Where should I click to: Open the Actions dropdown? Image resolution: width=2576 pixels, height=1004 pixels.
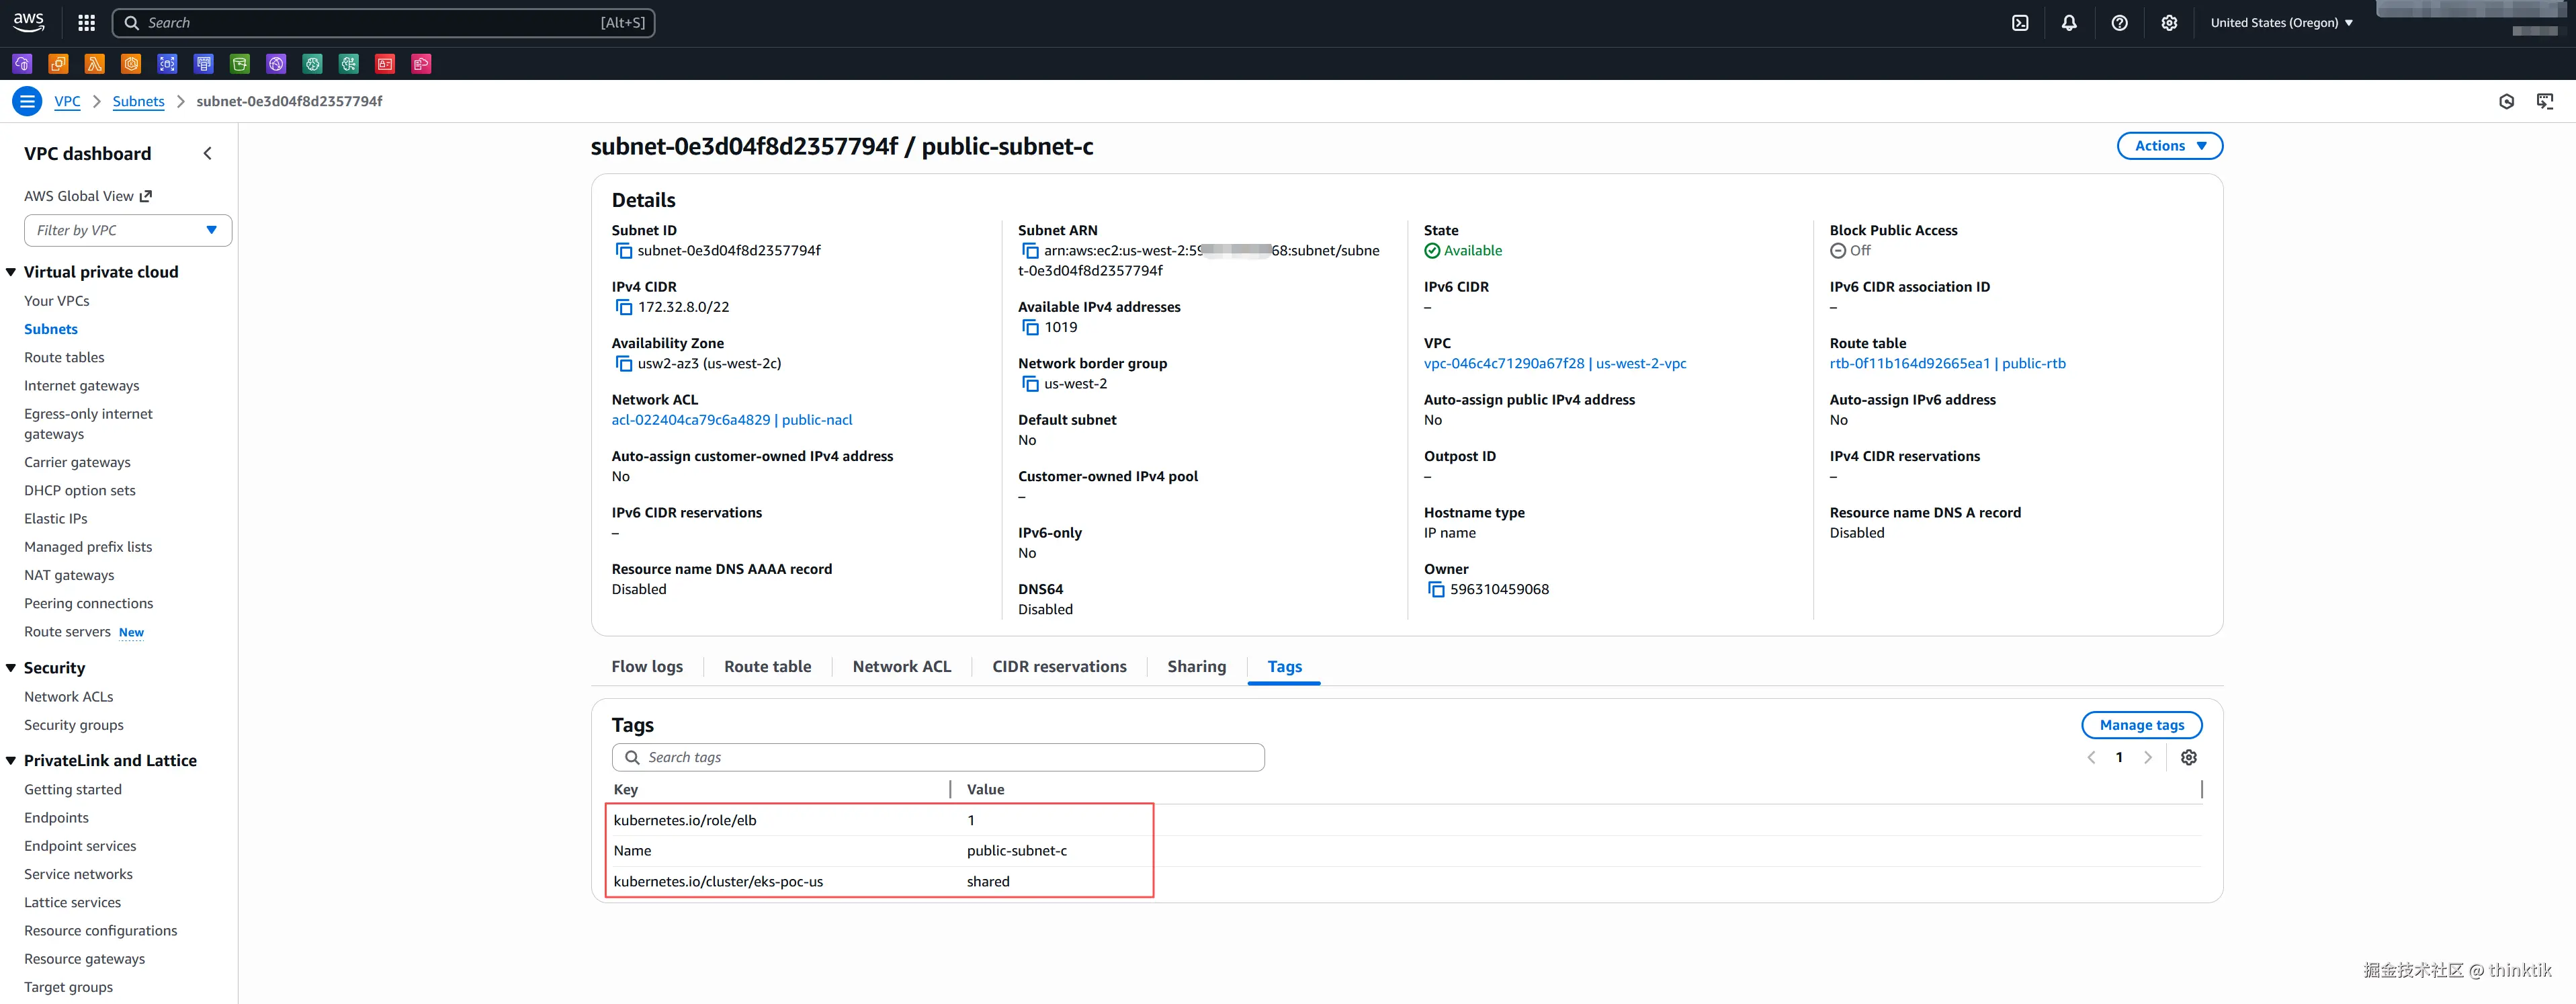tap(2169, 146)
